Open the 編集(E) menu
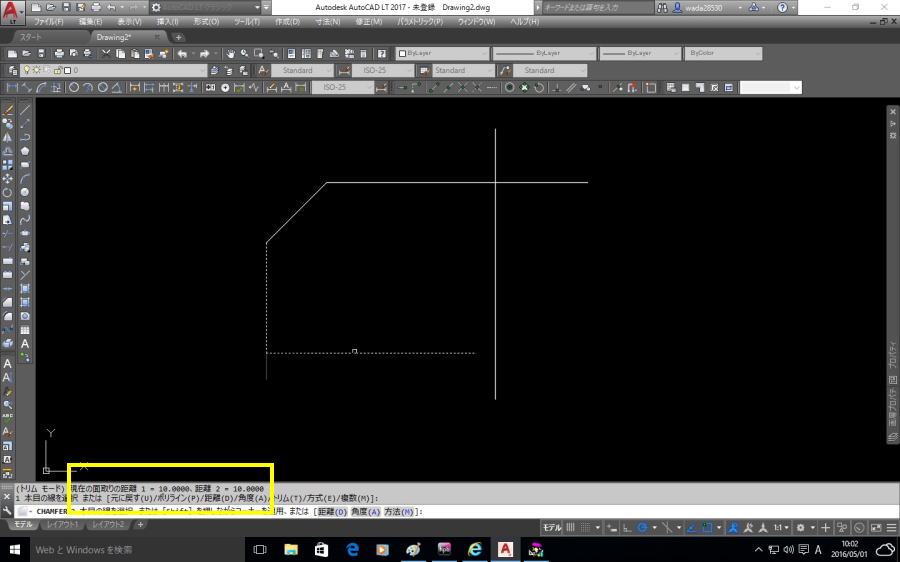 pyautogui.click(x=90, y=21)
